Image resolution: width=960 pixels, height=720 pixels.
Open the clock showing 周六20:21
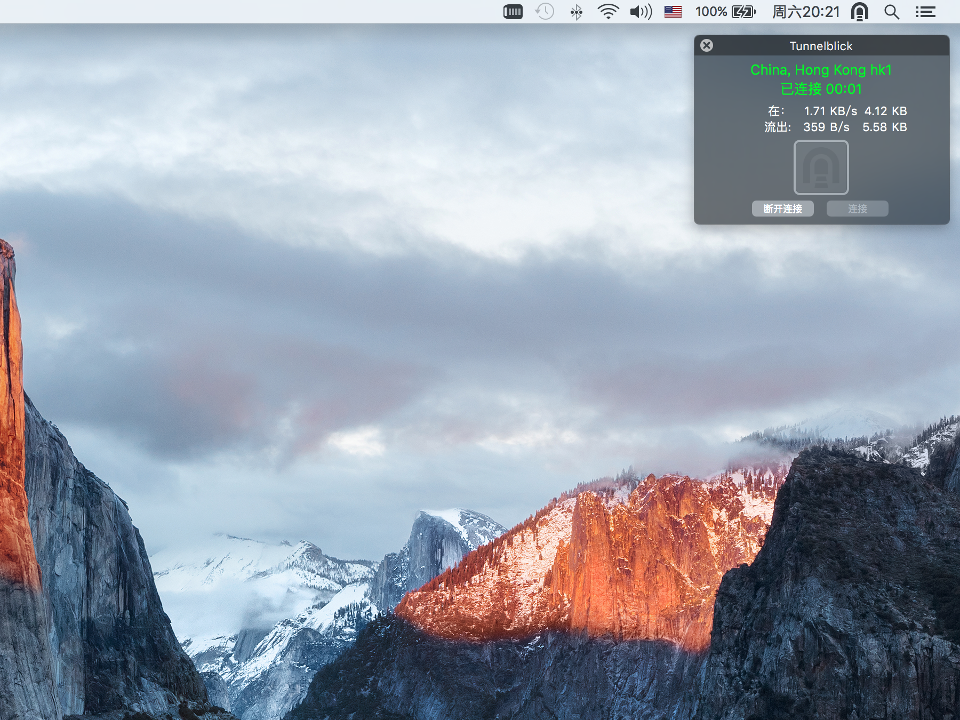pos(806,12)
